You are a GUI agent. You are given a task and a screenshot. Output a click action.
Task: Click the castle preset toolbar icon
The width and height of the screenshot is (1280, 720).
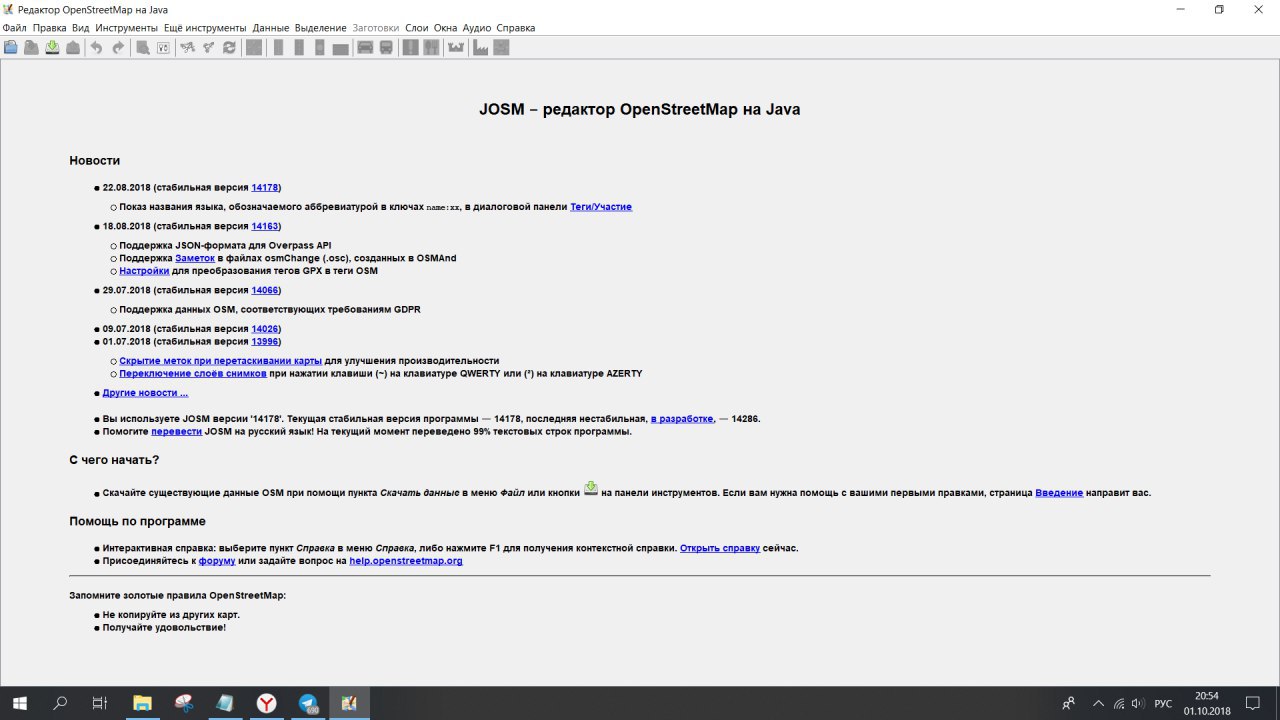point(457,47)
